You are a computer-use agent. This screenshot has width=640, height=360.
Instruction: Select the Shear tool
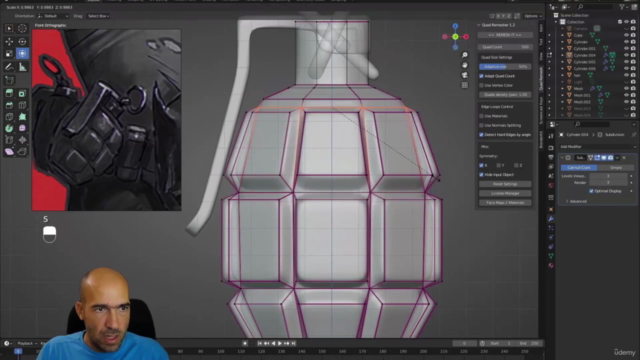[9, 152]
